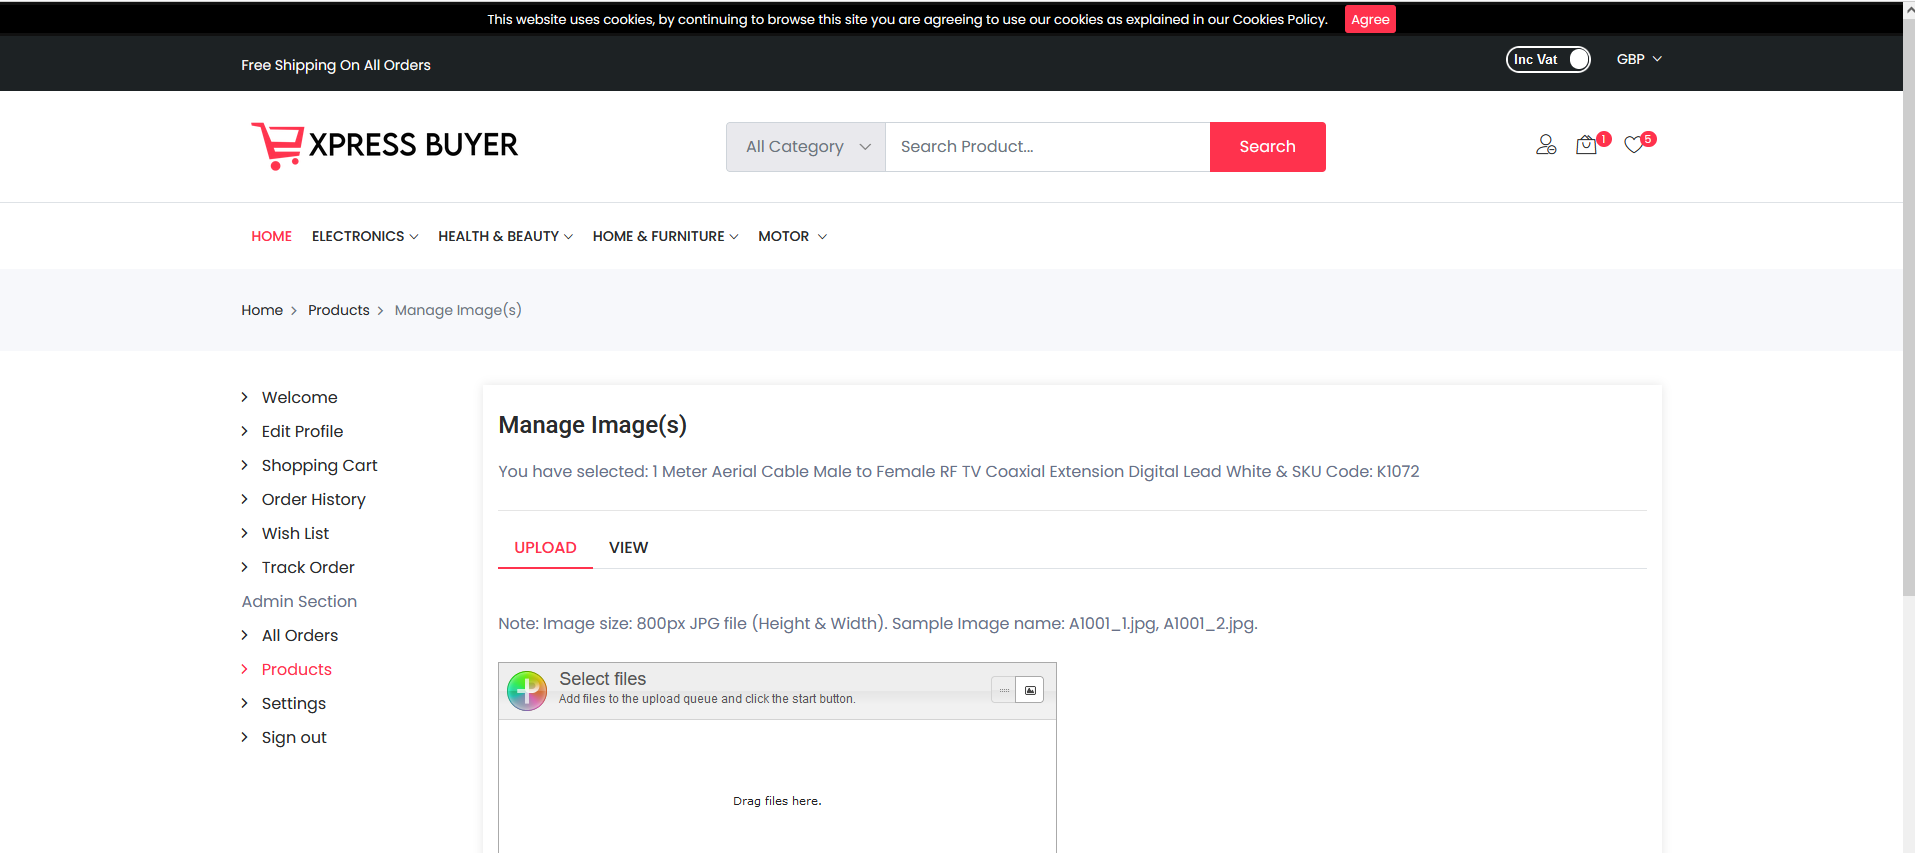The height and width of the screenshot is (853, 1915).
Task: Agree to the cookies policy
Action: click(x=1369, y=20)
